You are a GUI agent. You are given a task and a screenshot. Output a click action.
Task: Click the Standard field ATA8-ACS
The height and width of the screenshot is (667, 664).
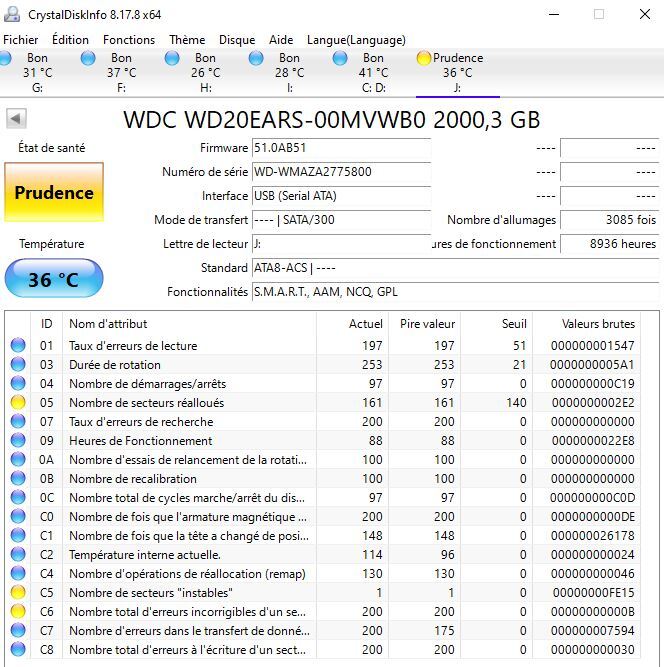[456, 268]
